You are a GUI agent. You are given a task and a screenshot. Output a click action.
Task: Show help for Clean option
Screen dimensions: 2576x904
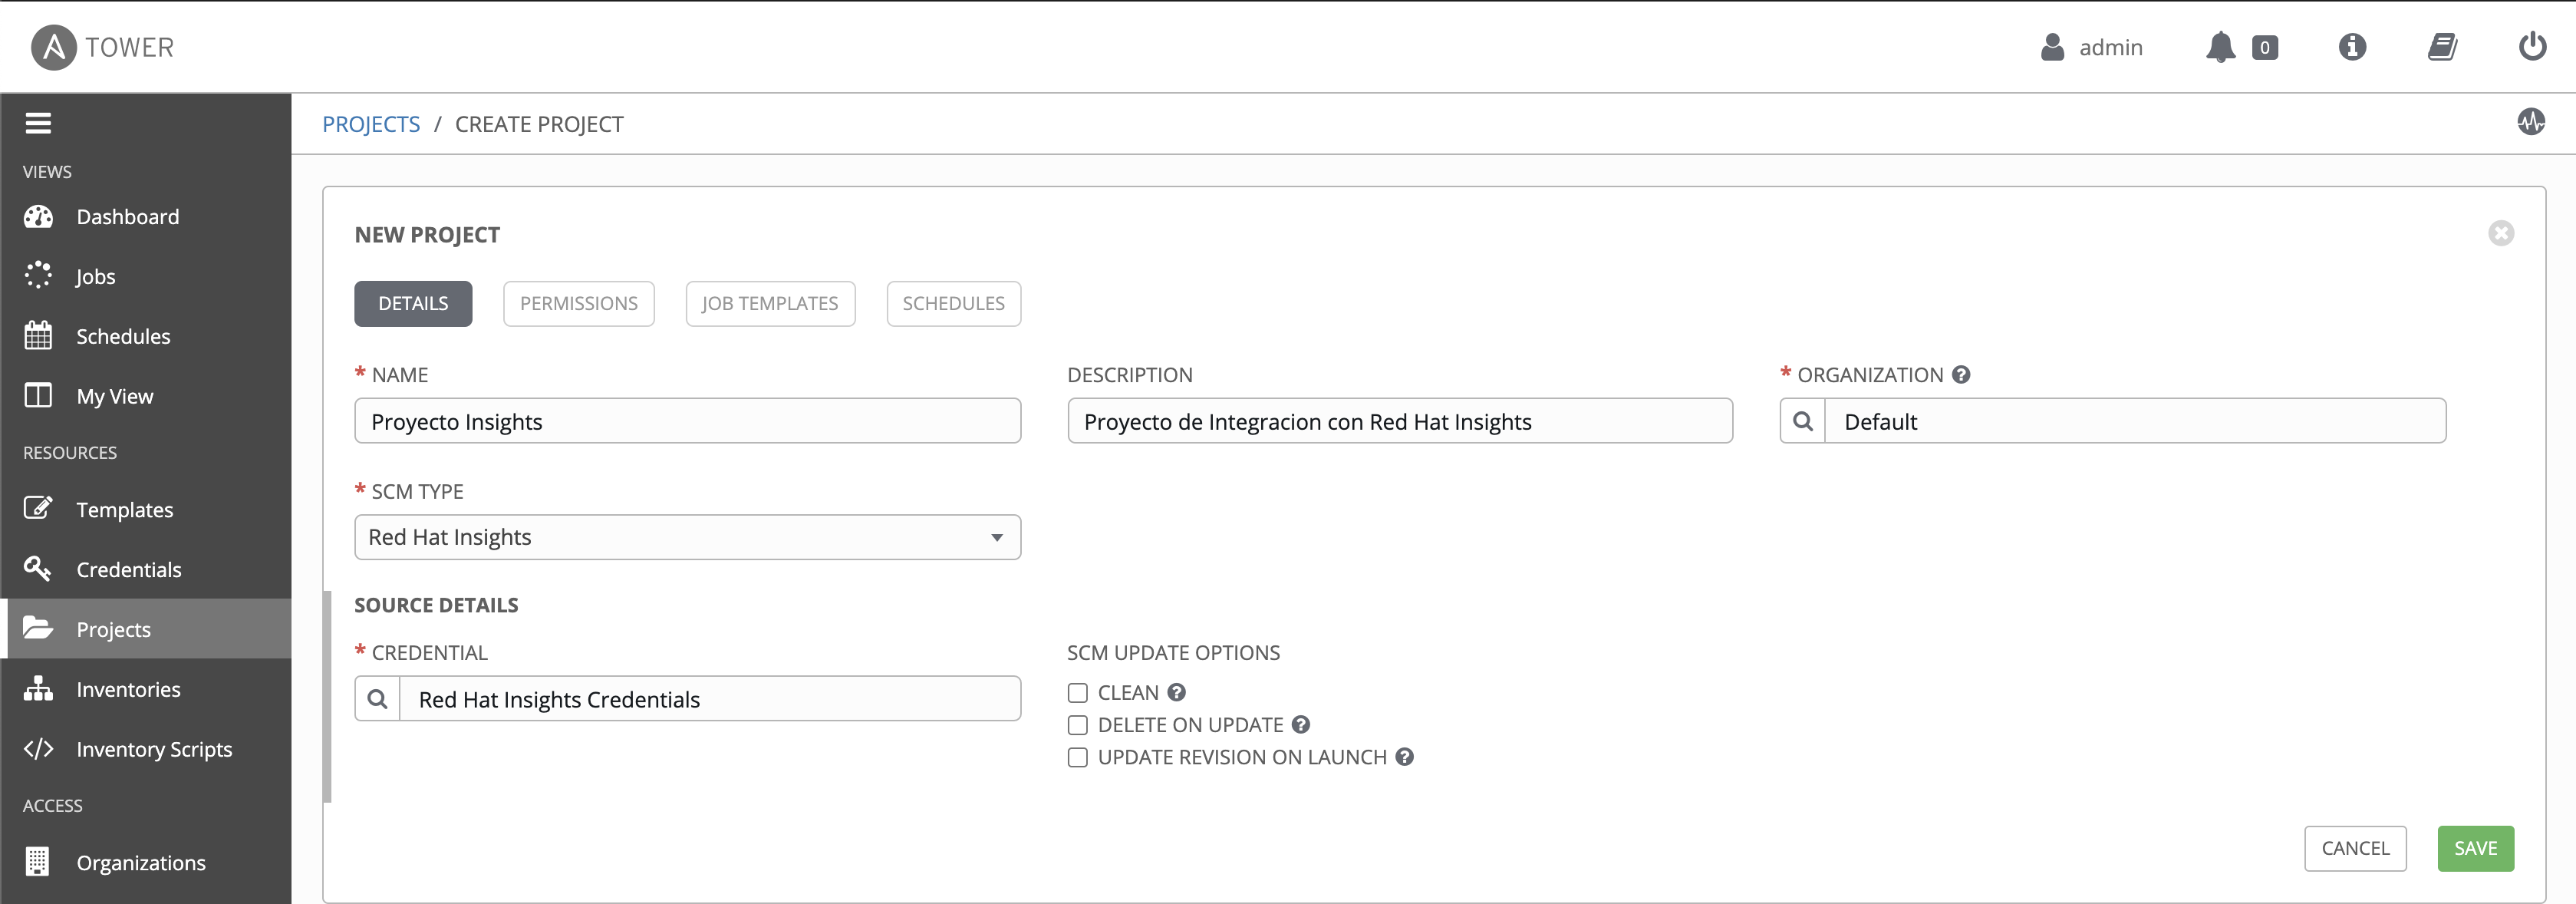(x=1177, y=692)
